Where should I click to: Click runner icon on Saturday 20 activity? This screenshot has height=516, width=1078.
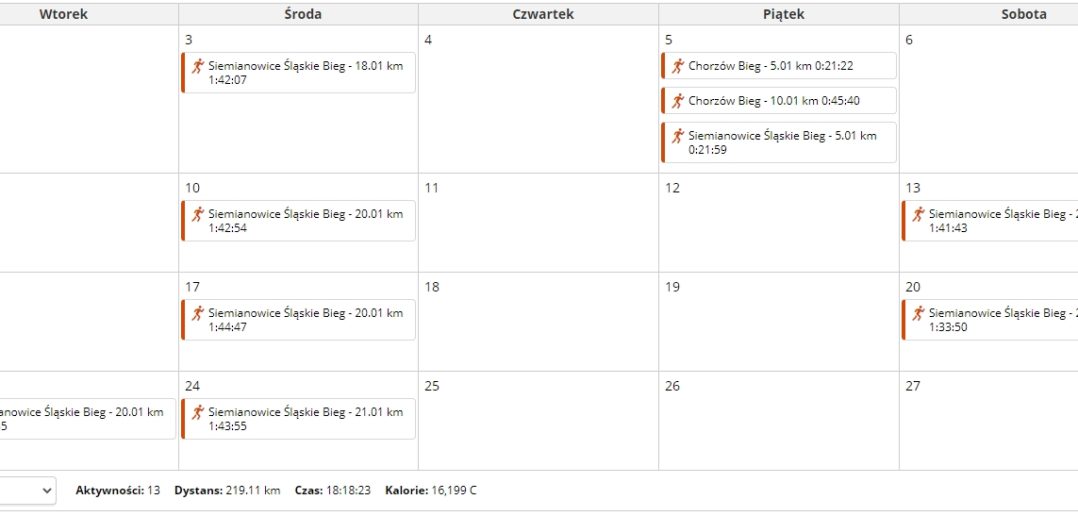click(x=918, y=313)
